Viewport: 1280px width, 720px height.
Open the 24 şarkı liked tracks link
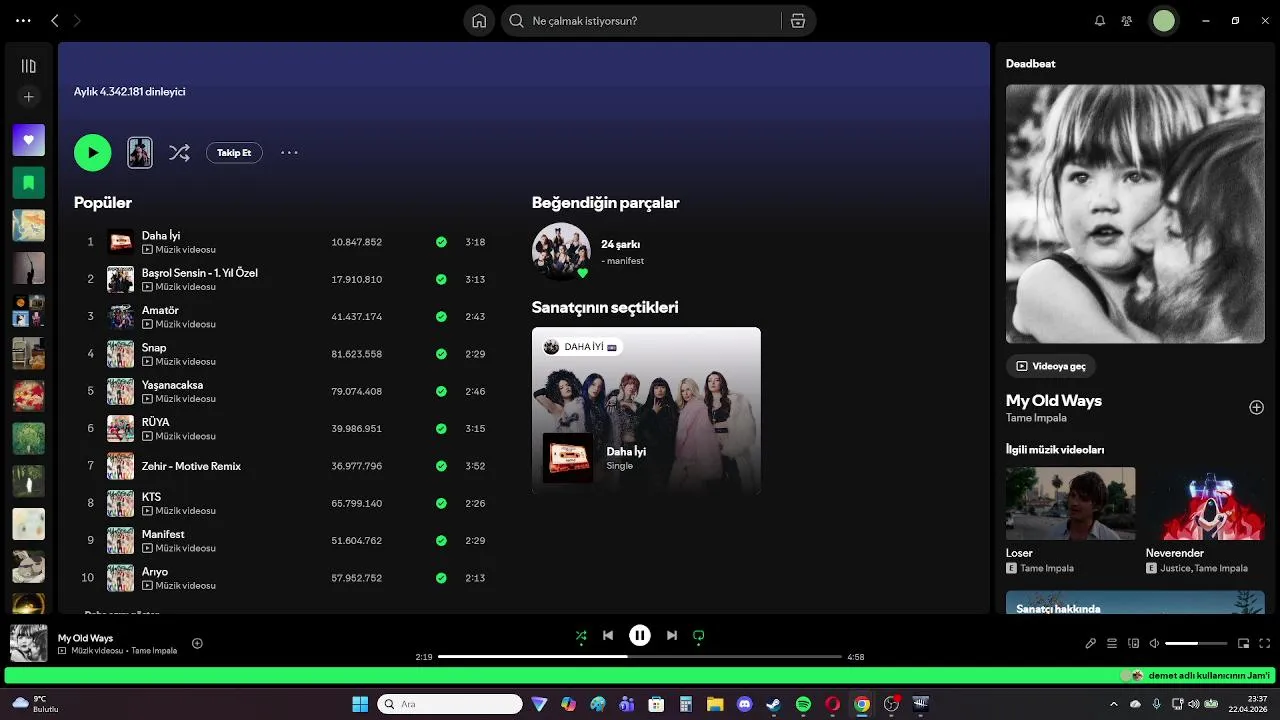pos(620,244)
